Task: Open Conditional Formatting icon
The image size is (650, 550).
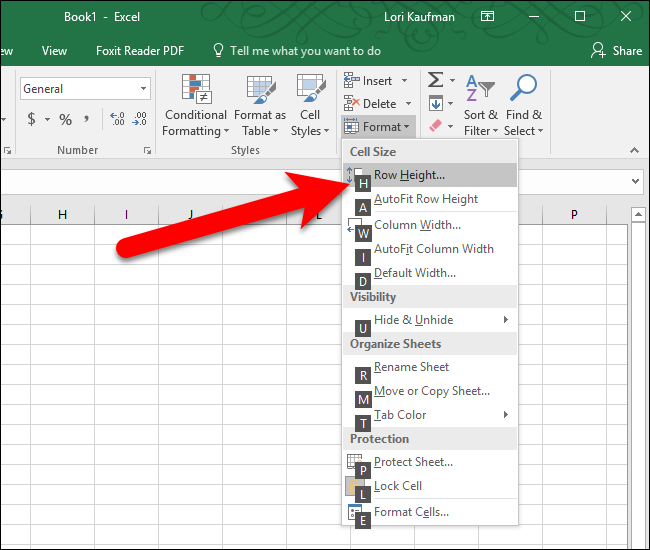Action: pyautogui.click(x=196, y=105)
